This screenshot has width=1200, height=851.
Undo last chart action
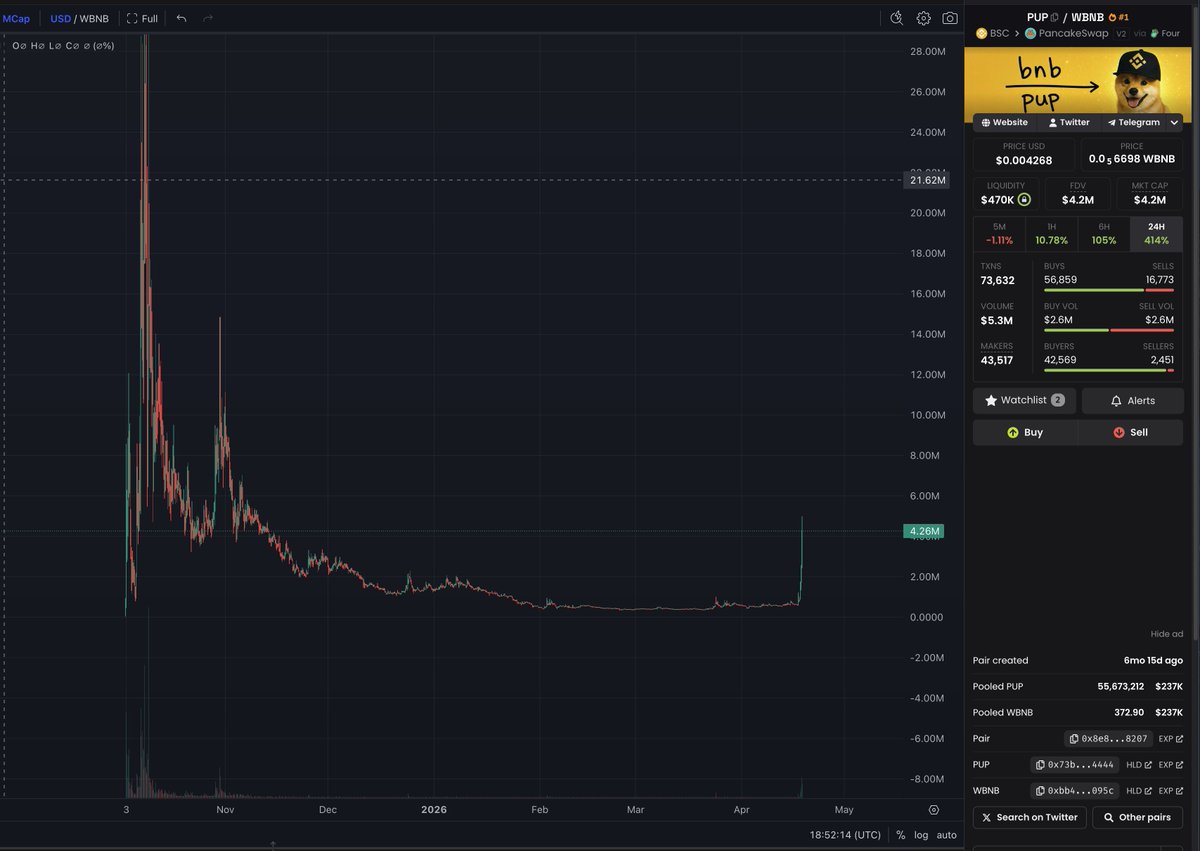(181, 18)
